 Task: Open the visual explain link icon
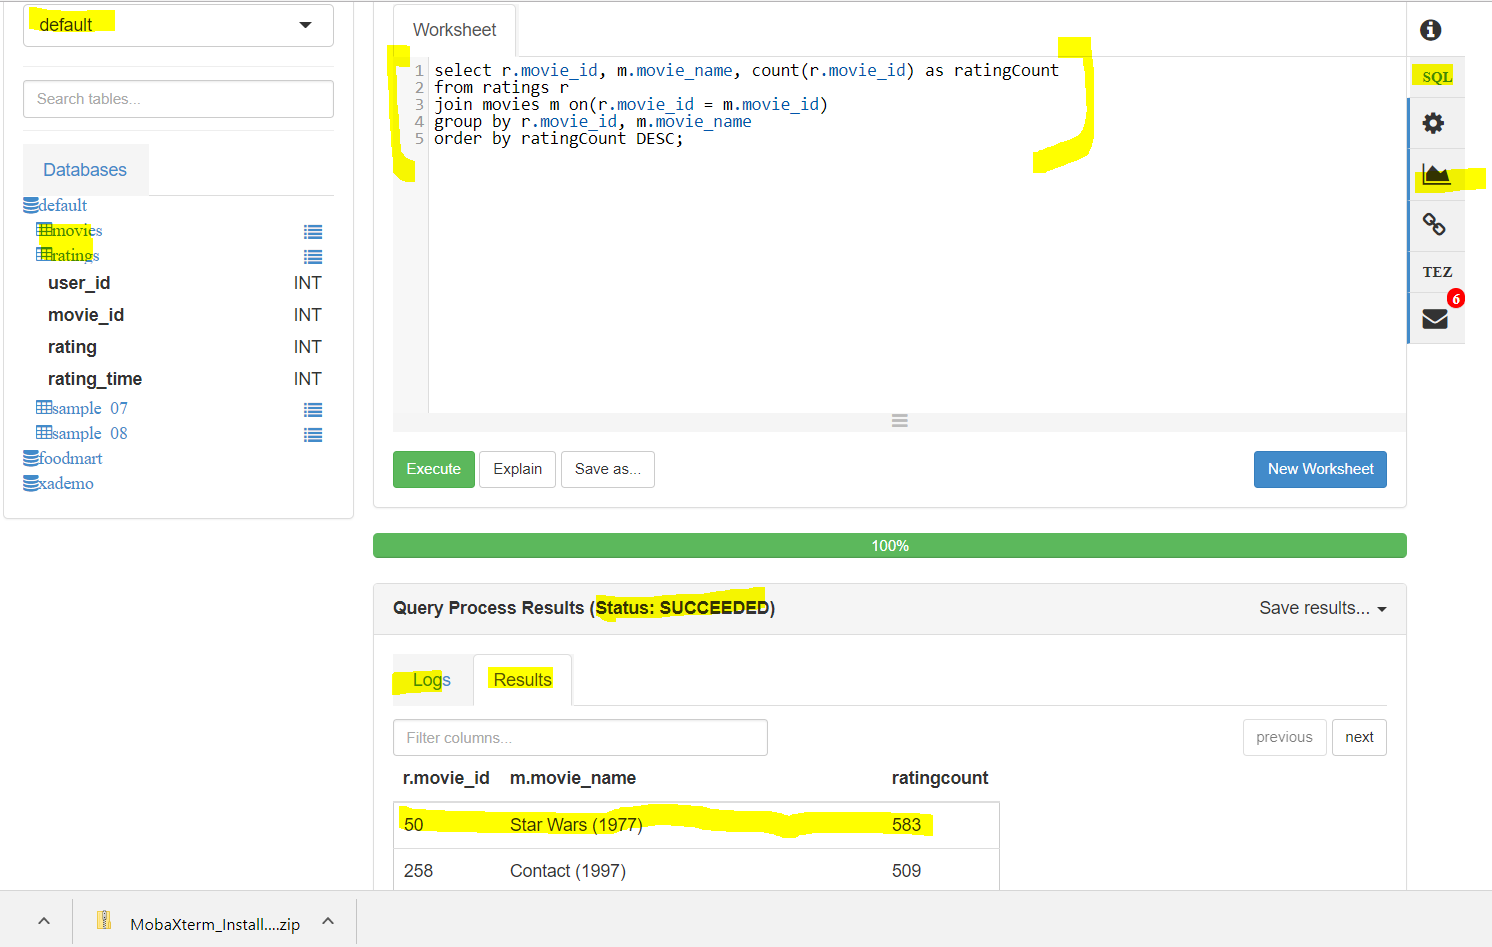pos(1434,224)
